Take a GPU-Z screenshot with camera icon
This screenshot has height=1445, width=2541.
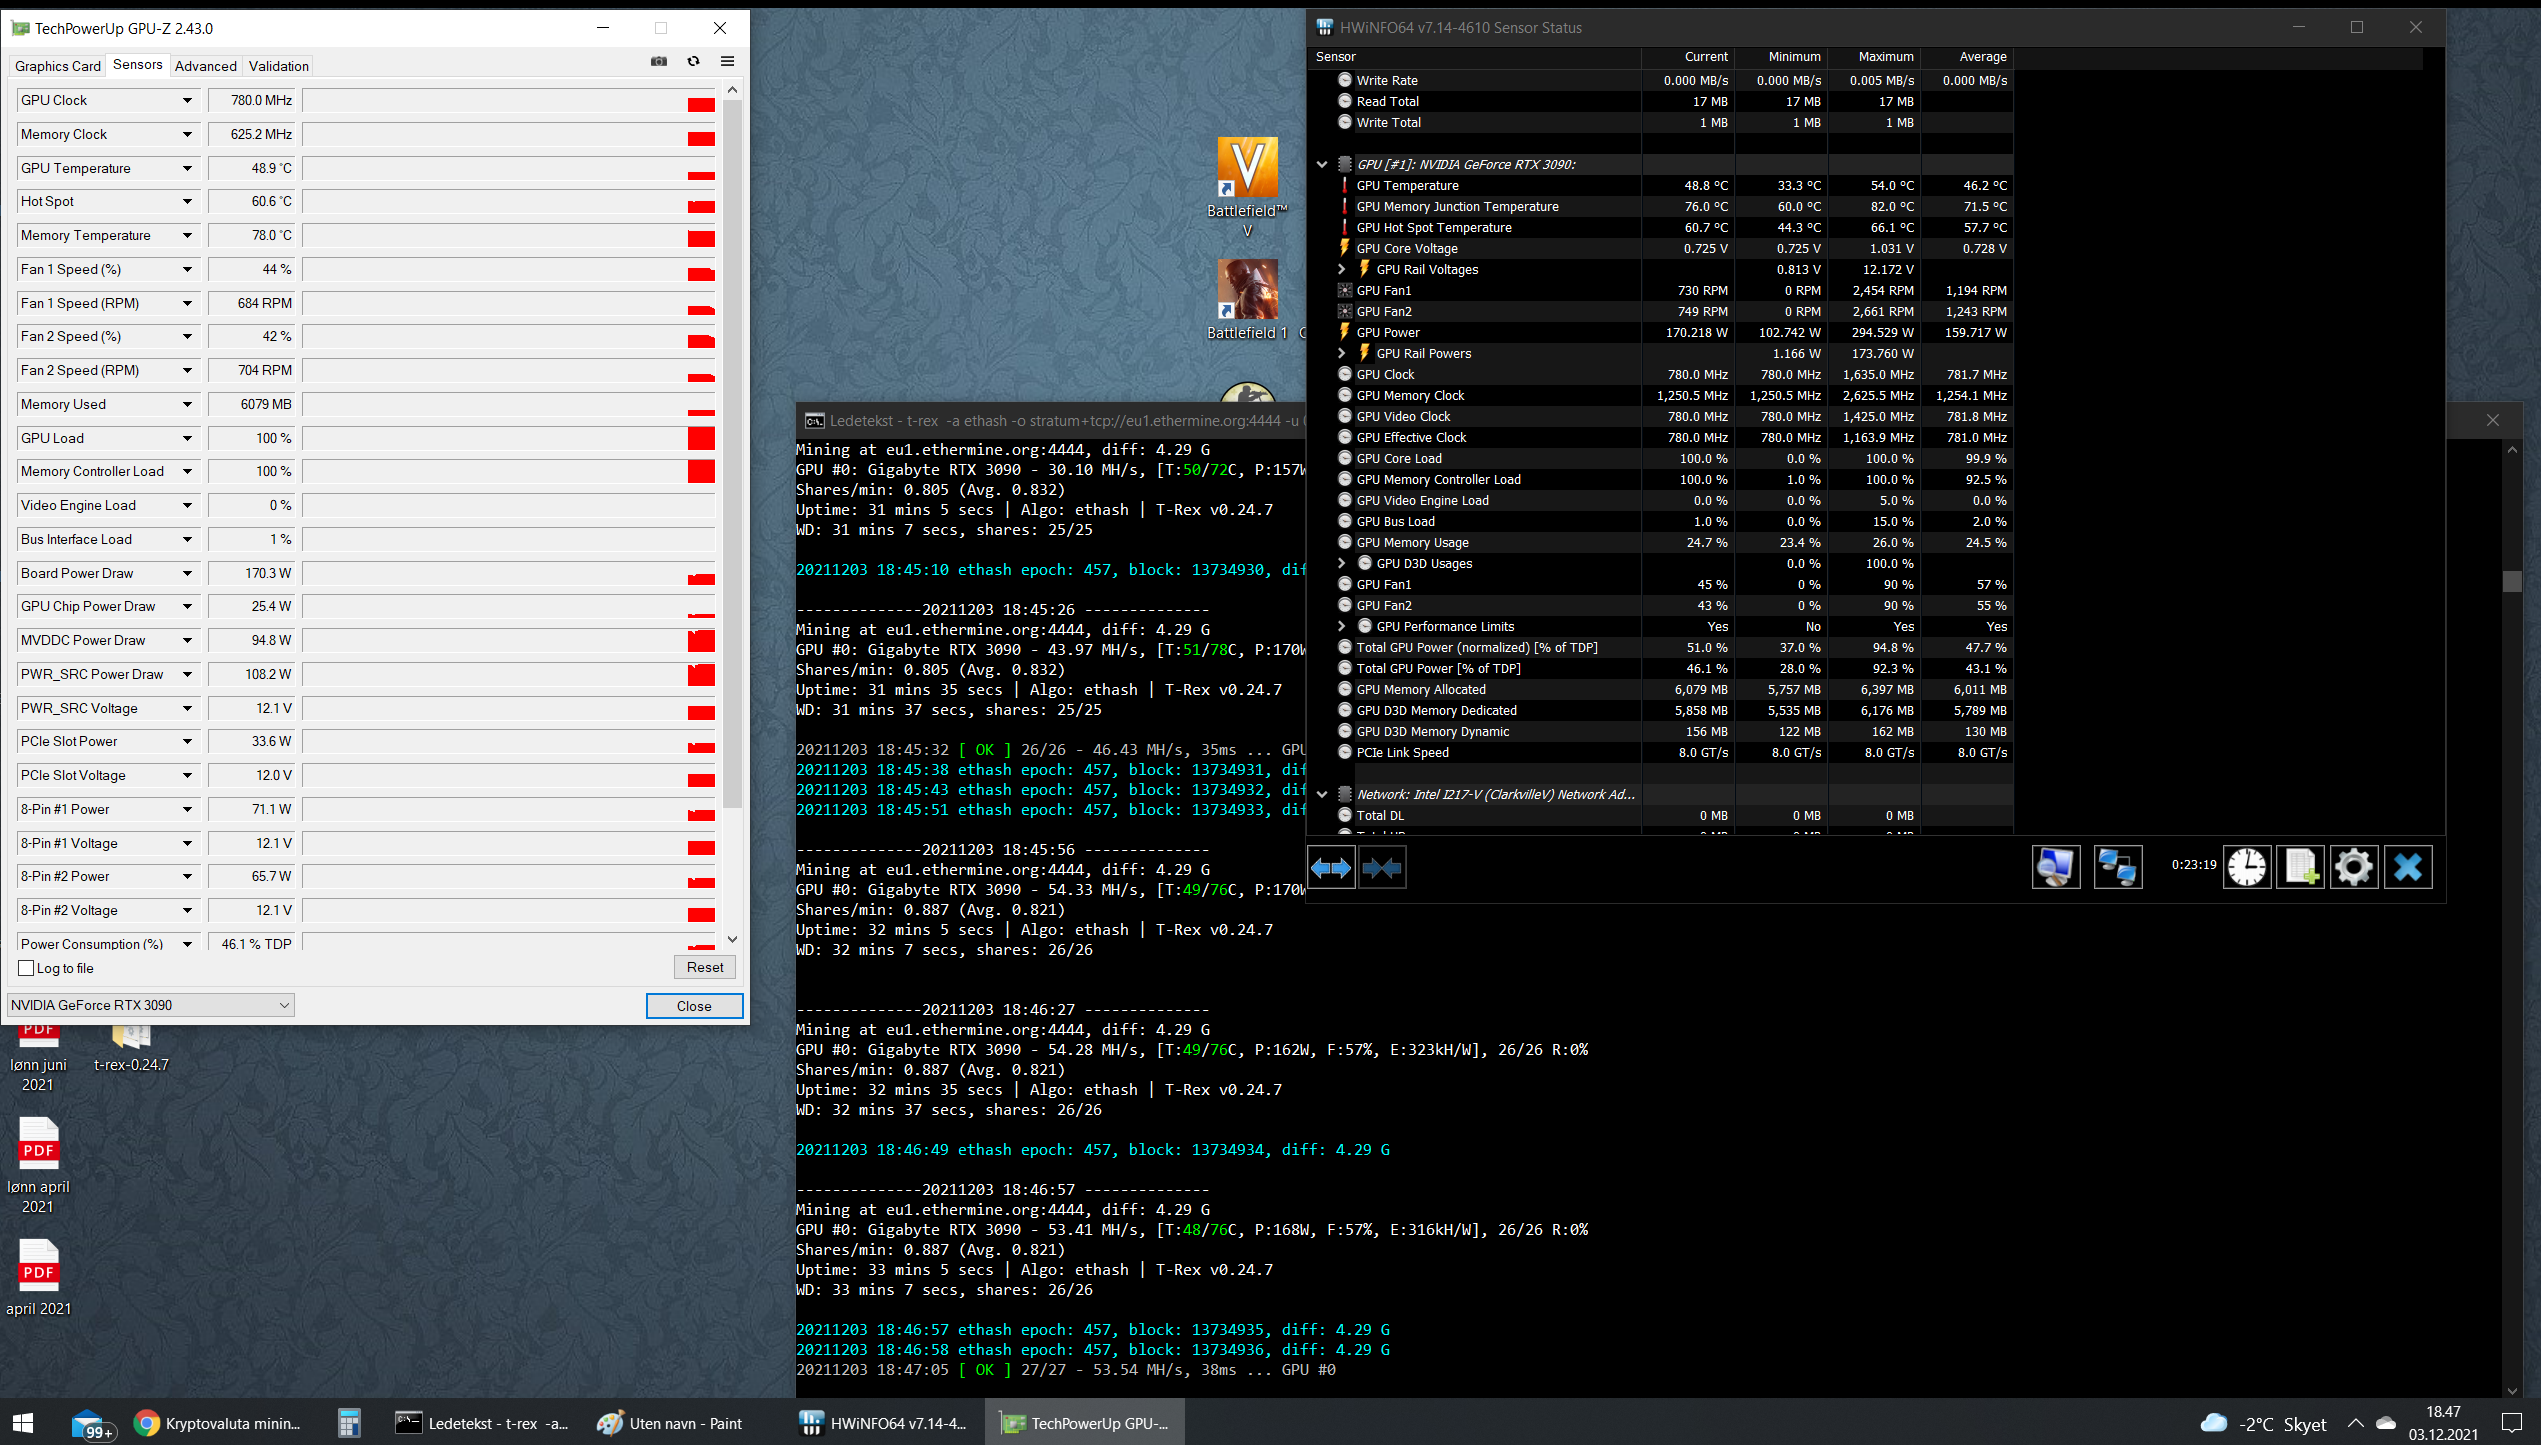659,62
